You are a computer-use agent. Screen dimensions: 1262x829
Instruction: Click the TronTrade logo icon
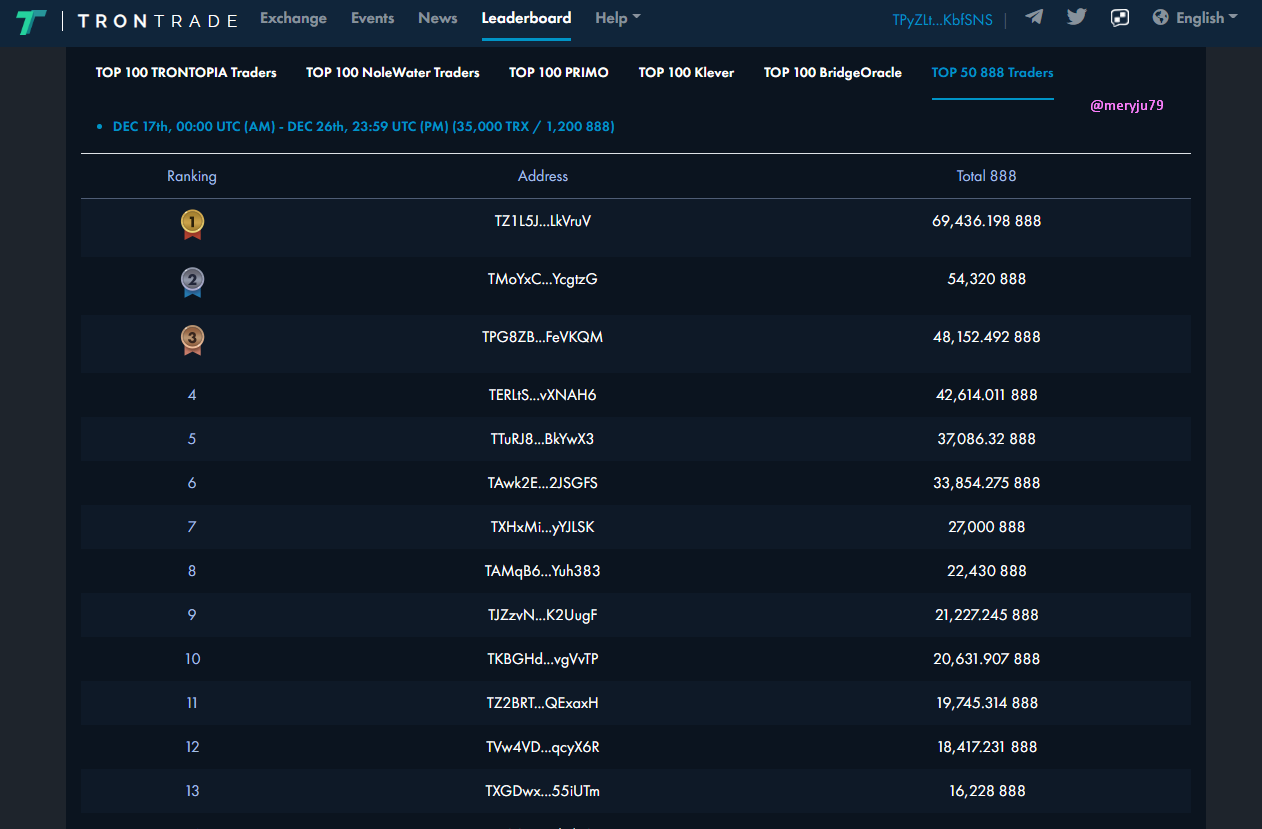(31, 21)
